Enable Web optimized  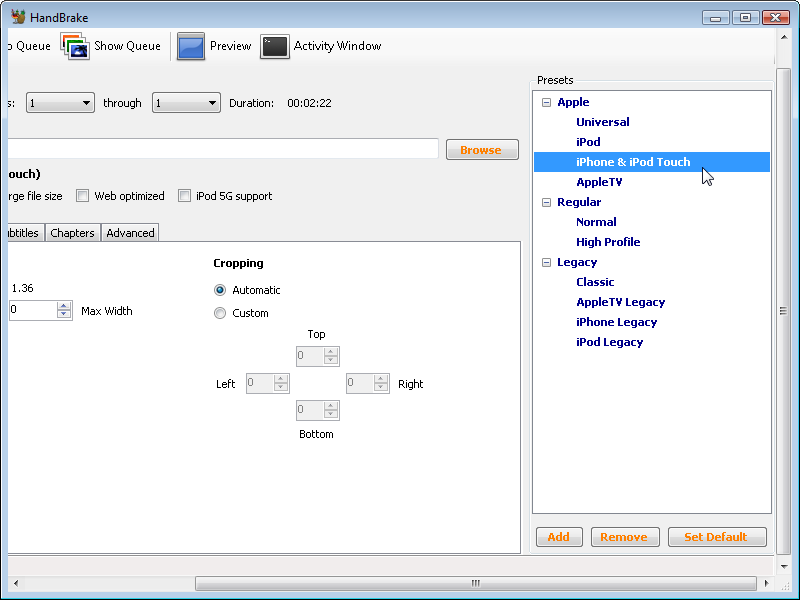83,195
